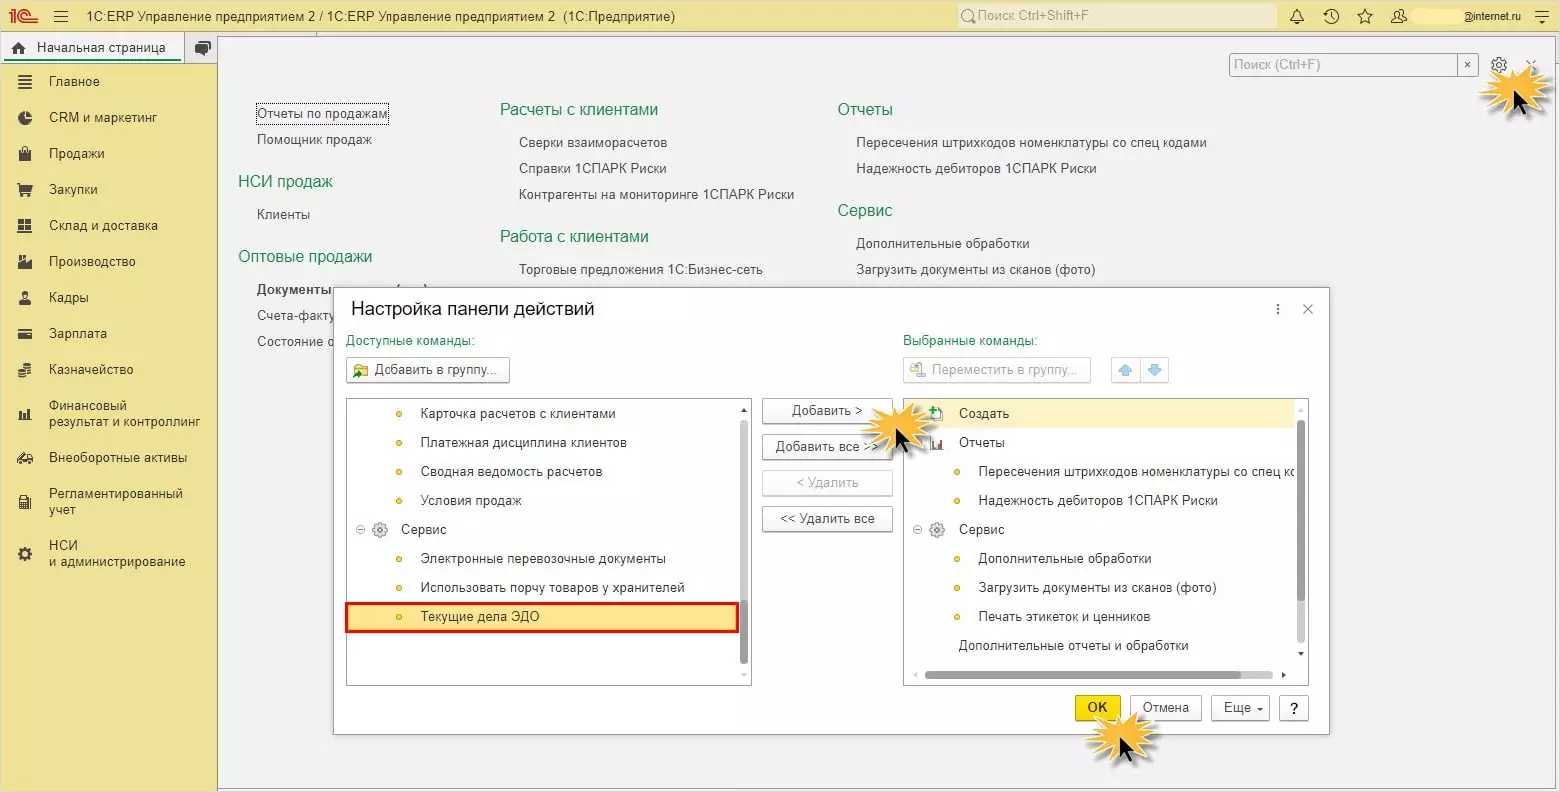Image resolution: width=1560 pixels, height=792 pixels.
Task: Open Финансовый результат и контроллинг section
Action: point(124,414)
